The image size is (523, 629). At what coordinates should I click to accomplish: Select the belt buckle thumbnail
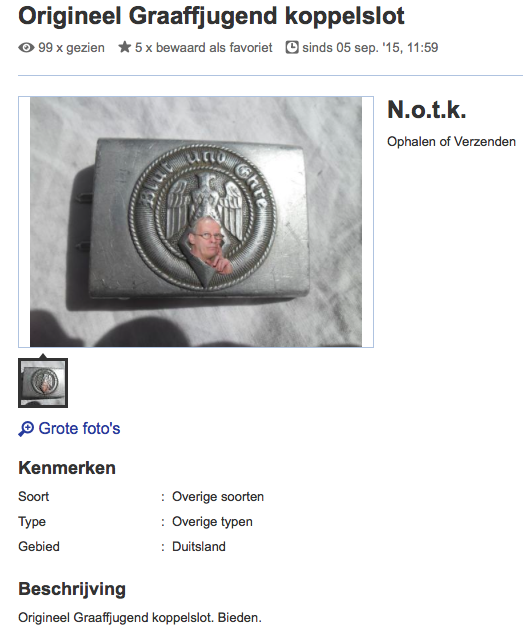tap(43, 383)
